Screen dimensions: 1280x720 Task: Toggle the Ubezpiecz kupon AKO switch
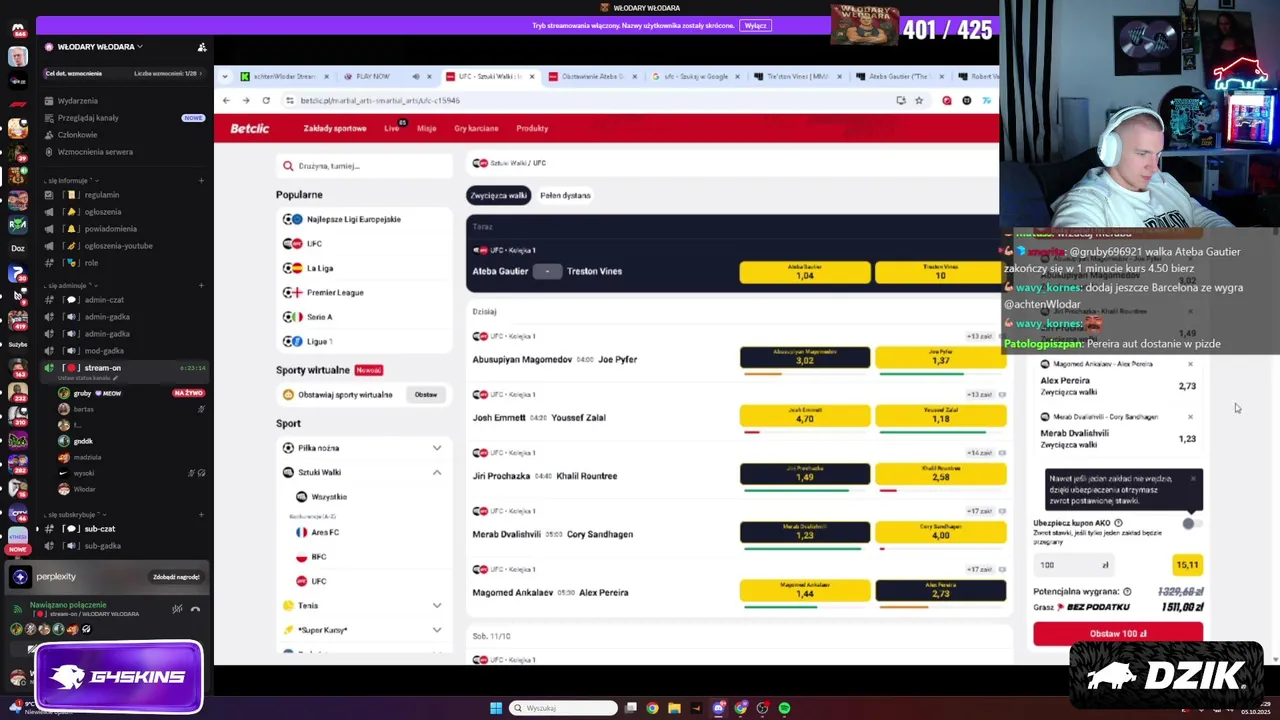pos(1191,523)
